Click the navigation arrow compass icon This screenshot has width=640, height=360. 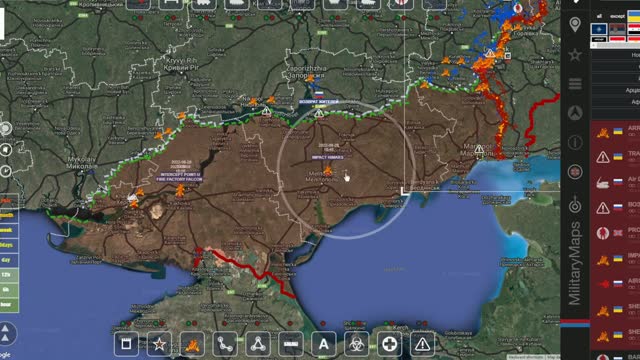[575, 113]
